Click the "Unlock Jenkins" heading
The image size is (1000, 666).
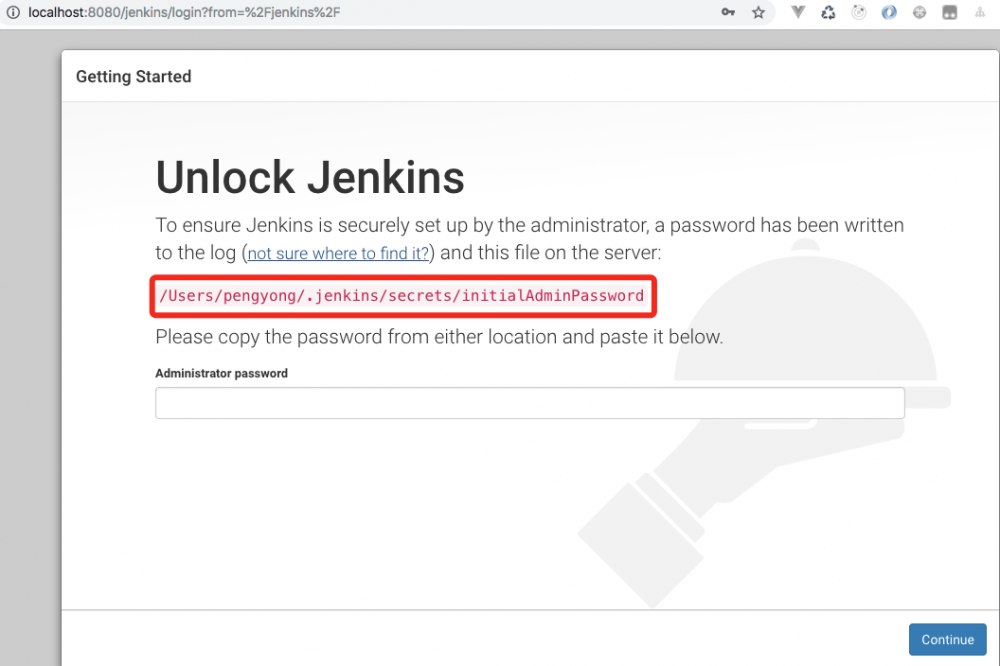[310, 177]
